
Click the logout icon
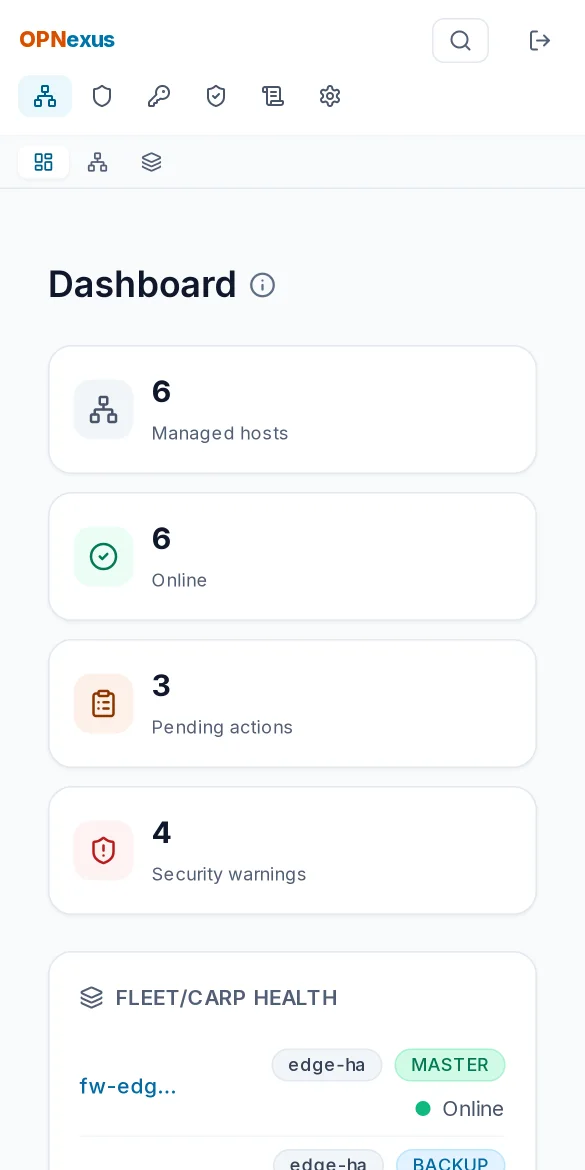(x=539, y=40)
